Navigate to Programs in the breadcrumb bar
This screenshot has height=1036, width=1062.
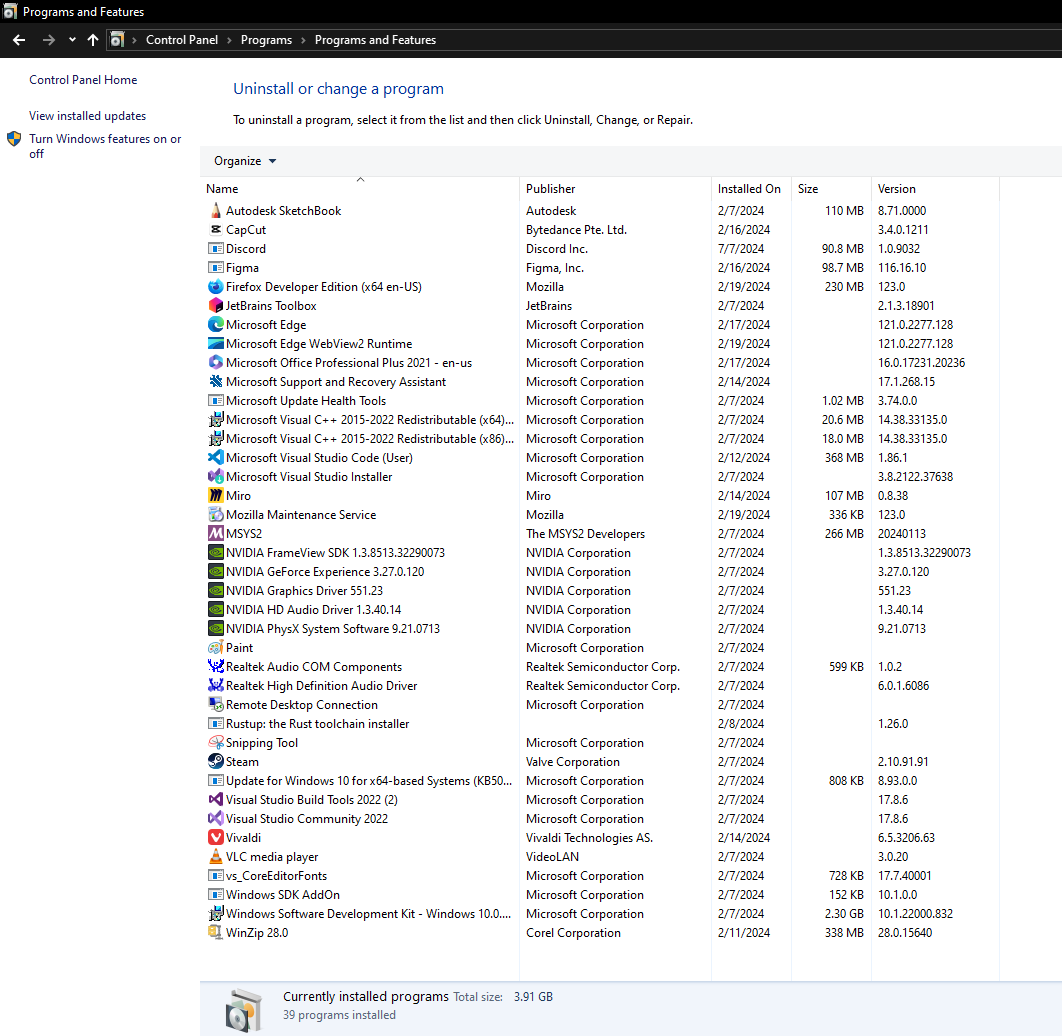(x=266, y=40)
